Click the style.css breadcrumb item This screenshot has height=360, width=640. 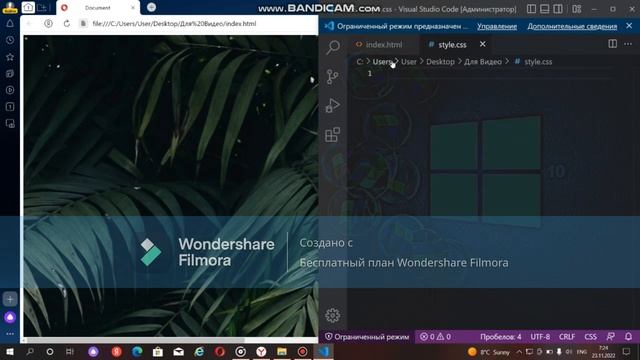(538, 62)
